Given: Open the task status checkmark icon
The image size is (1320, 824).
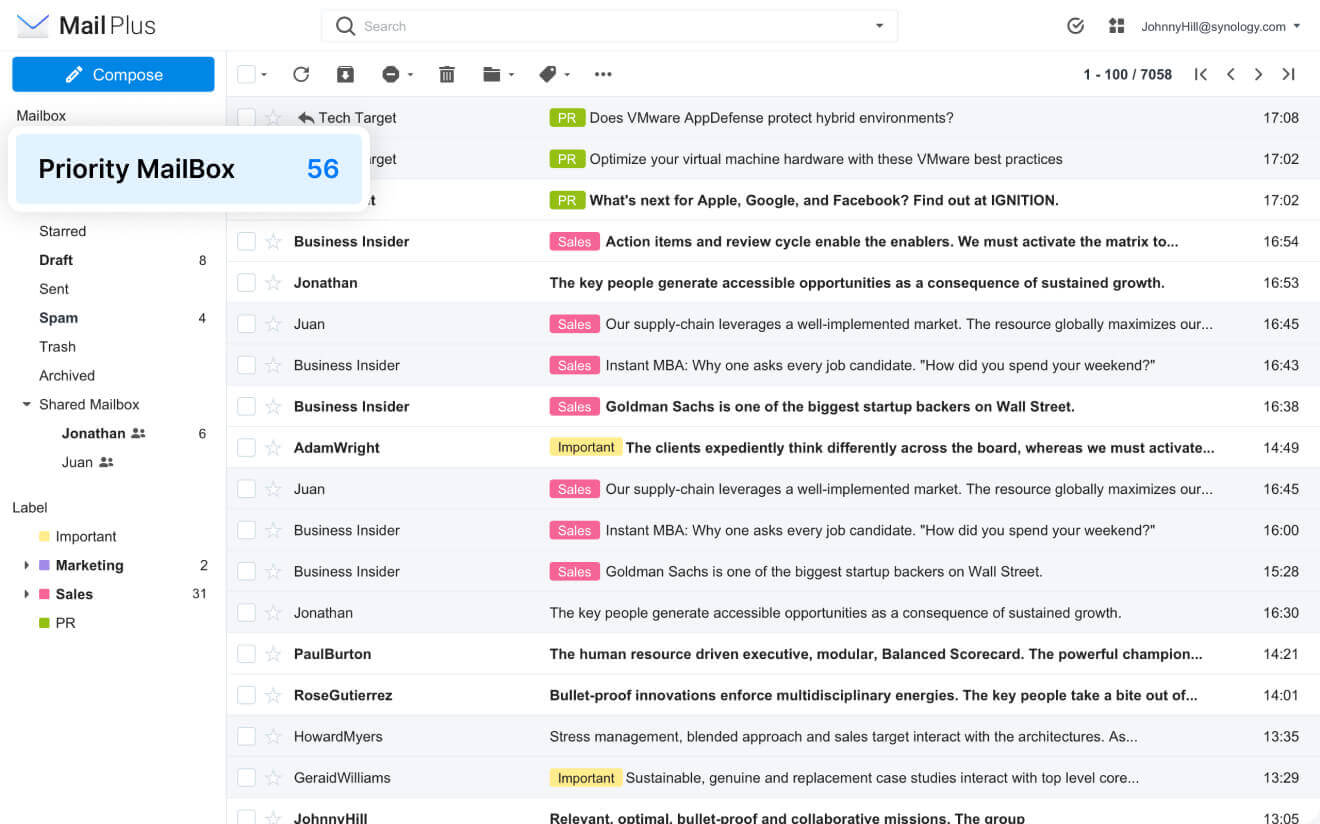Looking at the screenshot, I should click(1076, 26).
